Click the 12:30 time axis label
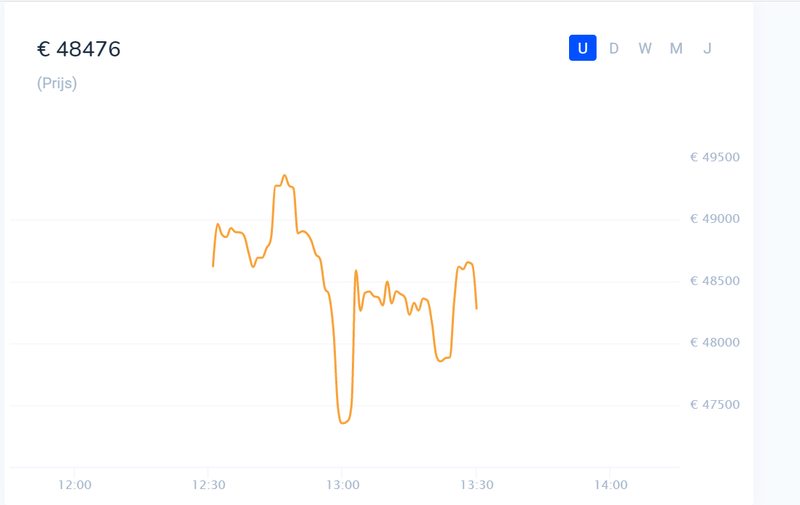Image resolution: width=800 pixels, height=505 pixels. click(x=209, y=485)
